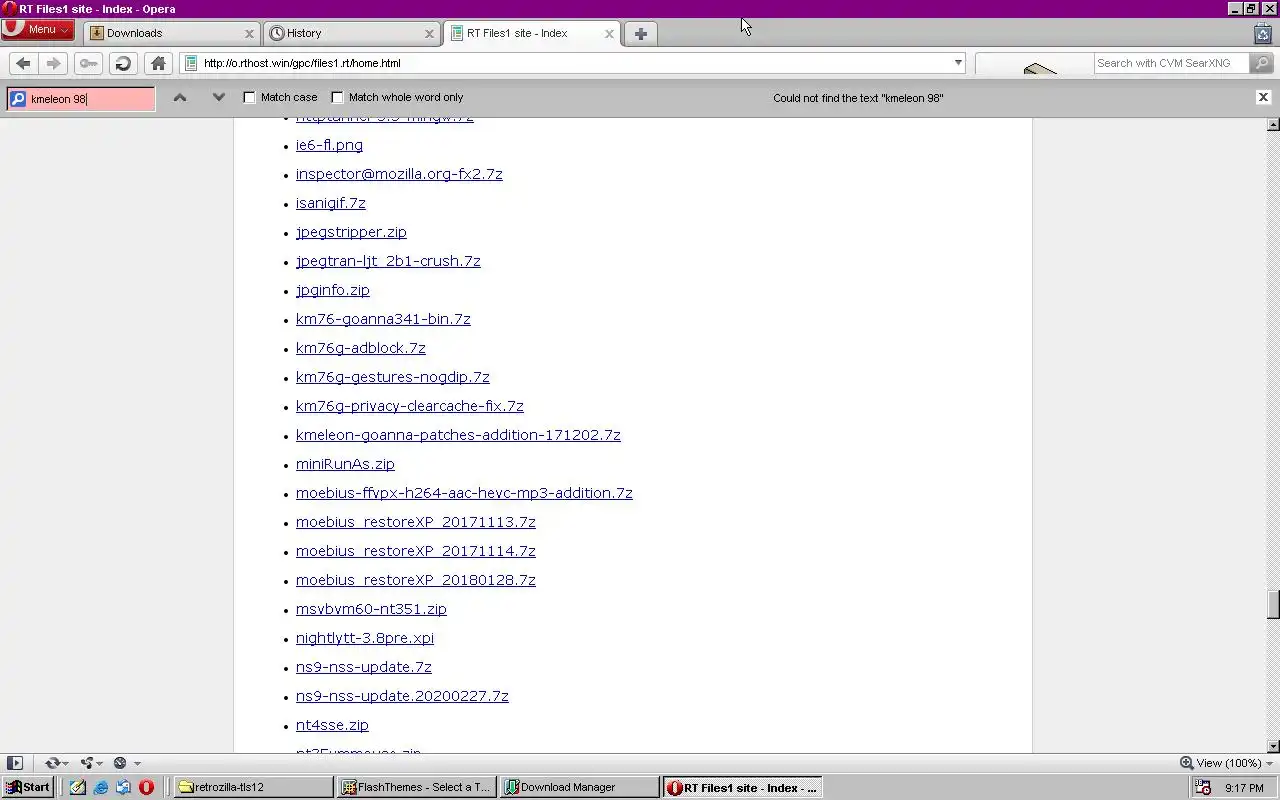Close the Downloads tab

[249, 33]
